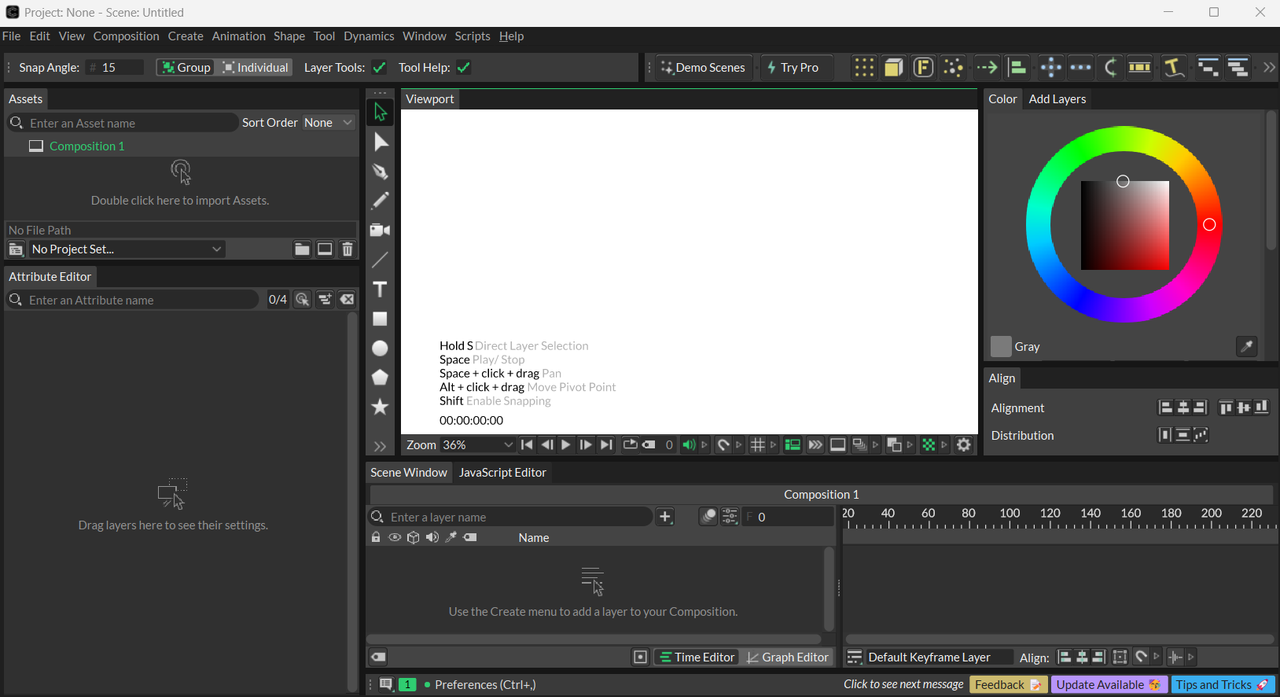Viewport: 1280px width, 697px height.
Task: Select the Text tool
Action: [380, 289]
